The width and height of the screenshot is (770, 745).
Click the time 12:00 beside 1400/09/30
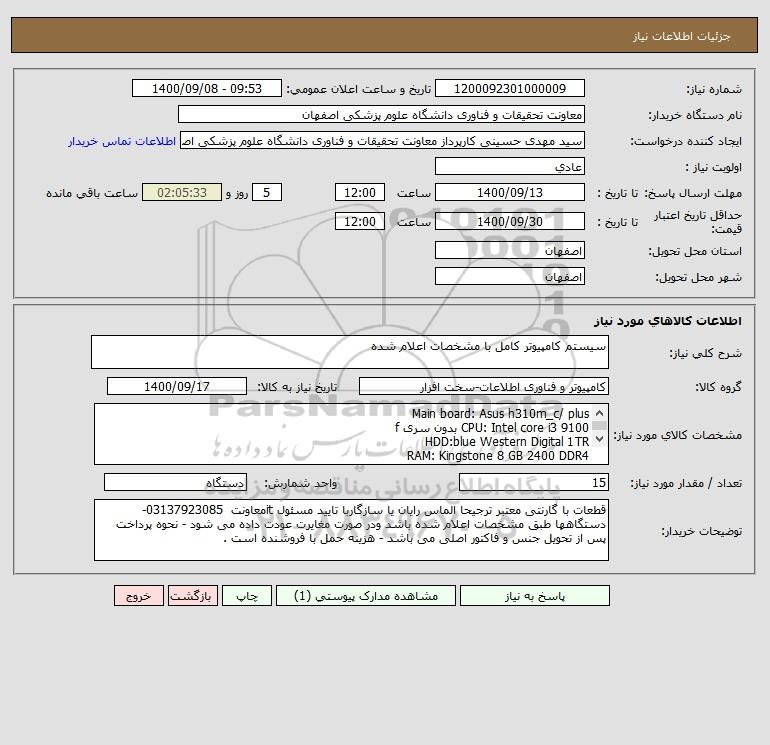(359, 221)
